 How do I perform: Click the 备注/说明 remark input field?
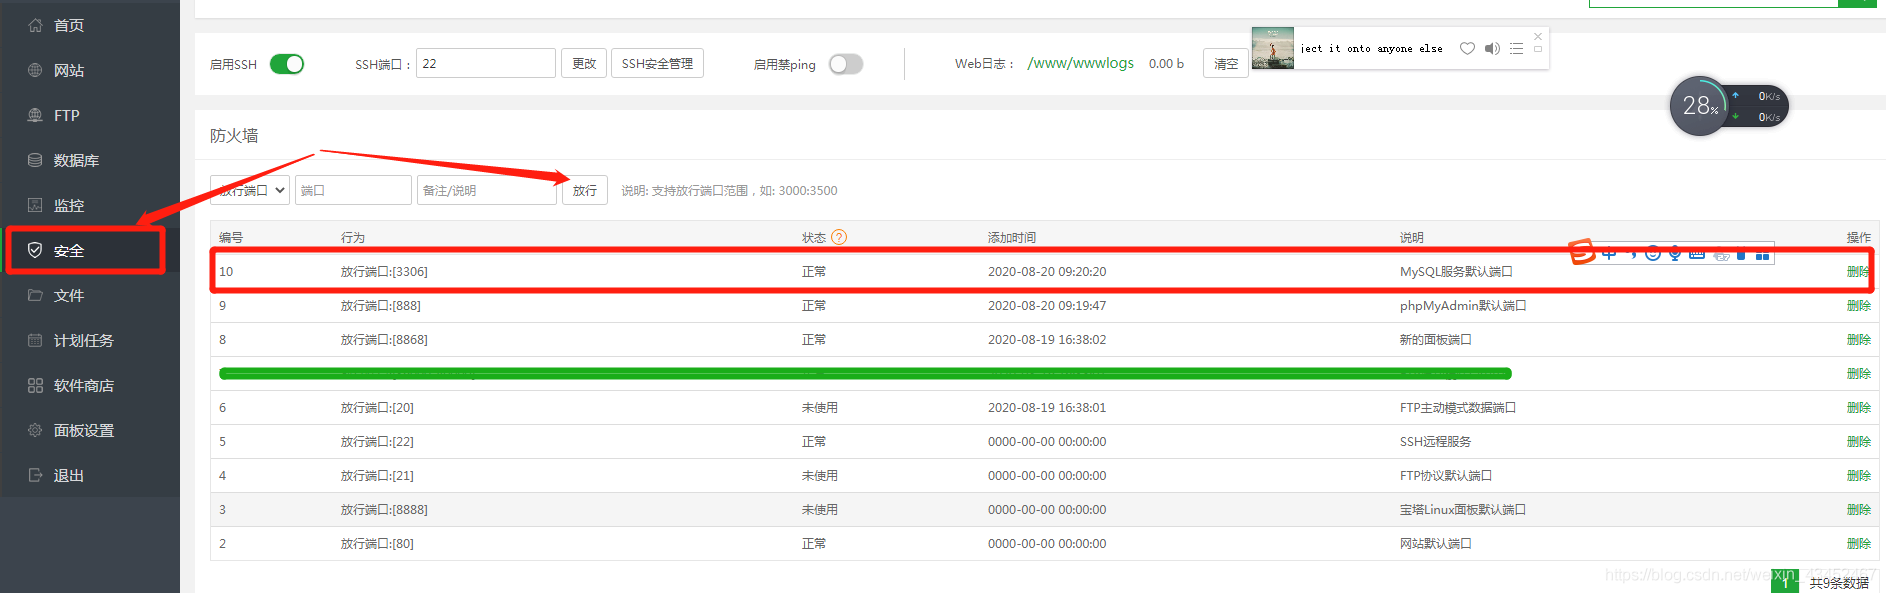click(x=486, y=190)
